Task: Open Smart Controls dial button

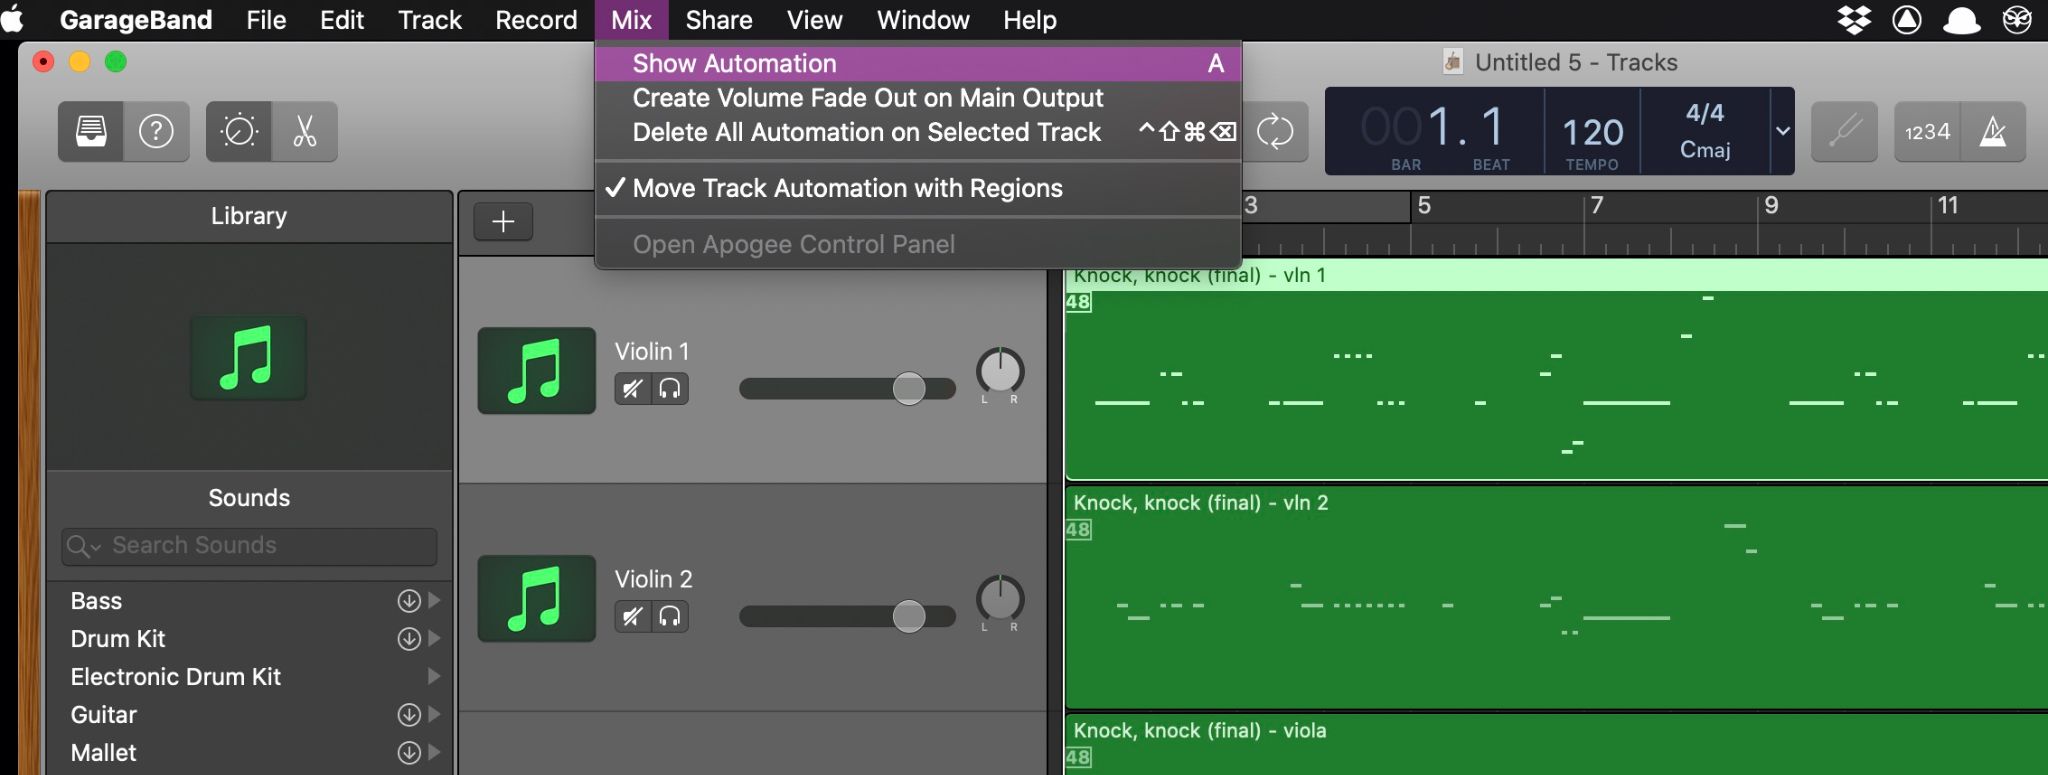Action: coord(239,131)
